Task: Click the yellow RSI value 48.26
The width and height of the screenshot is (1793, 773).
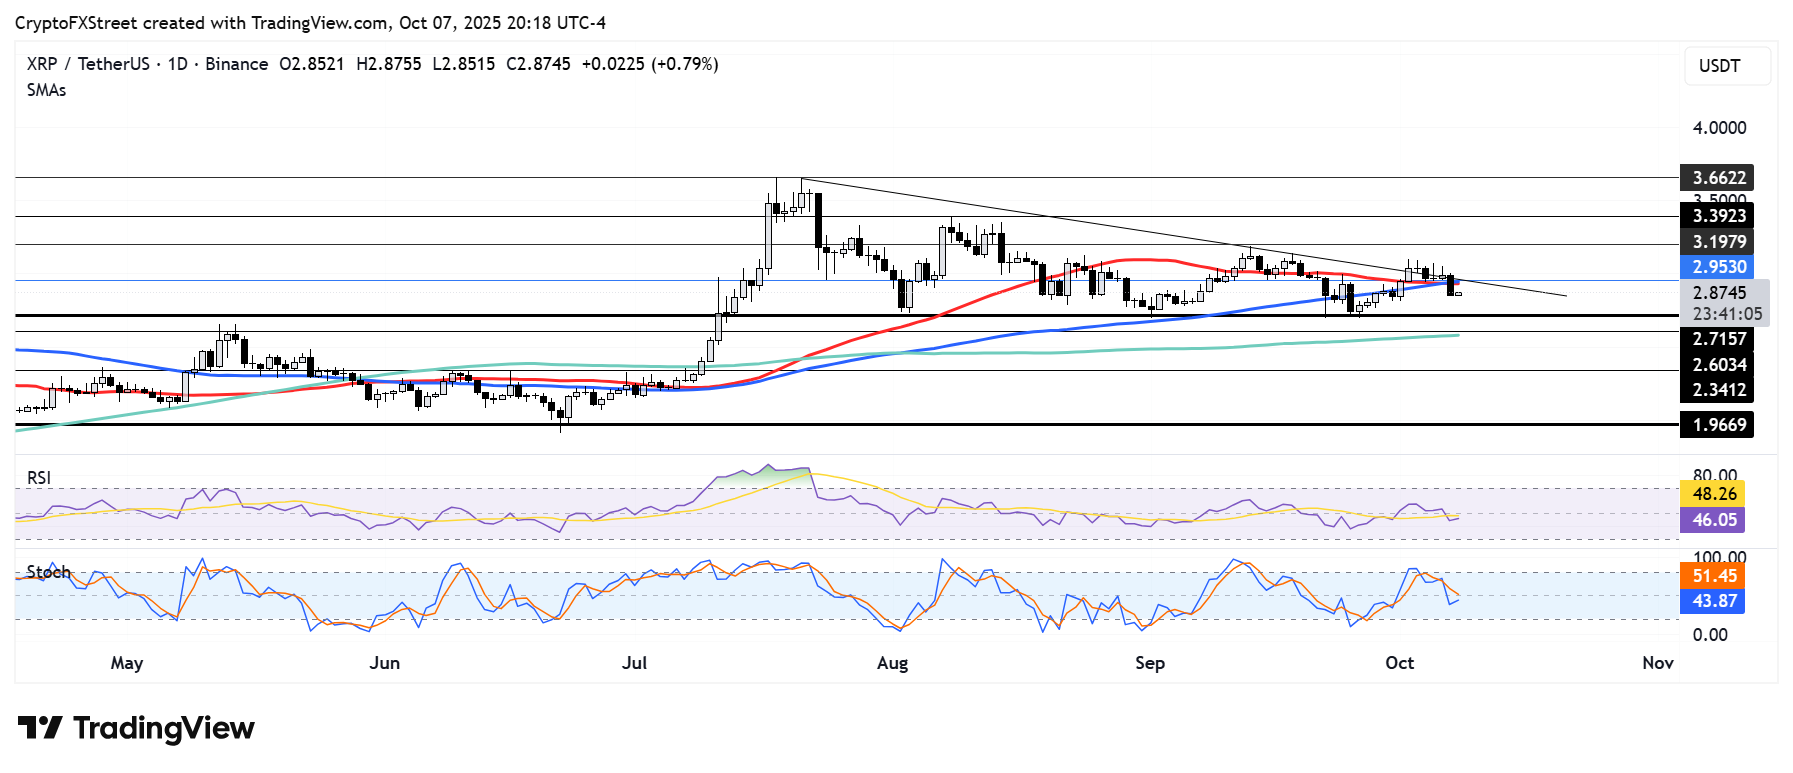Action: click(1713, 494)
